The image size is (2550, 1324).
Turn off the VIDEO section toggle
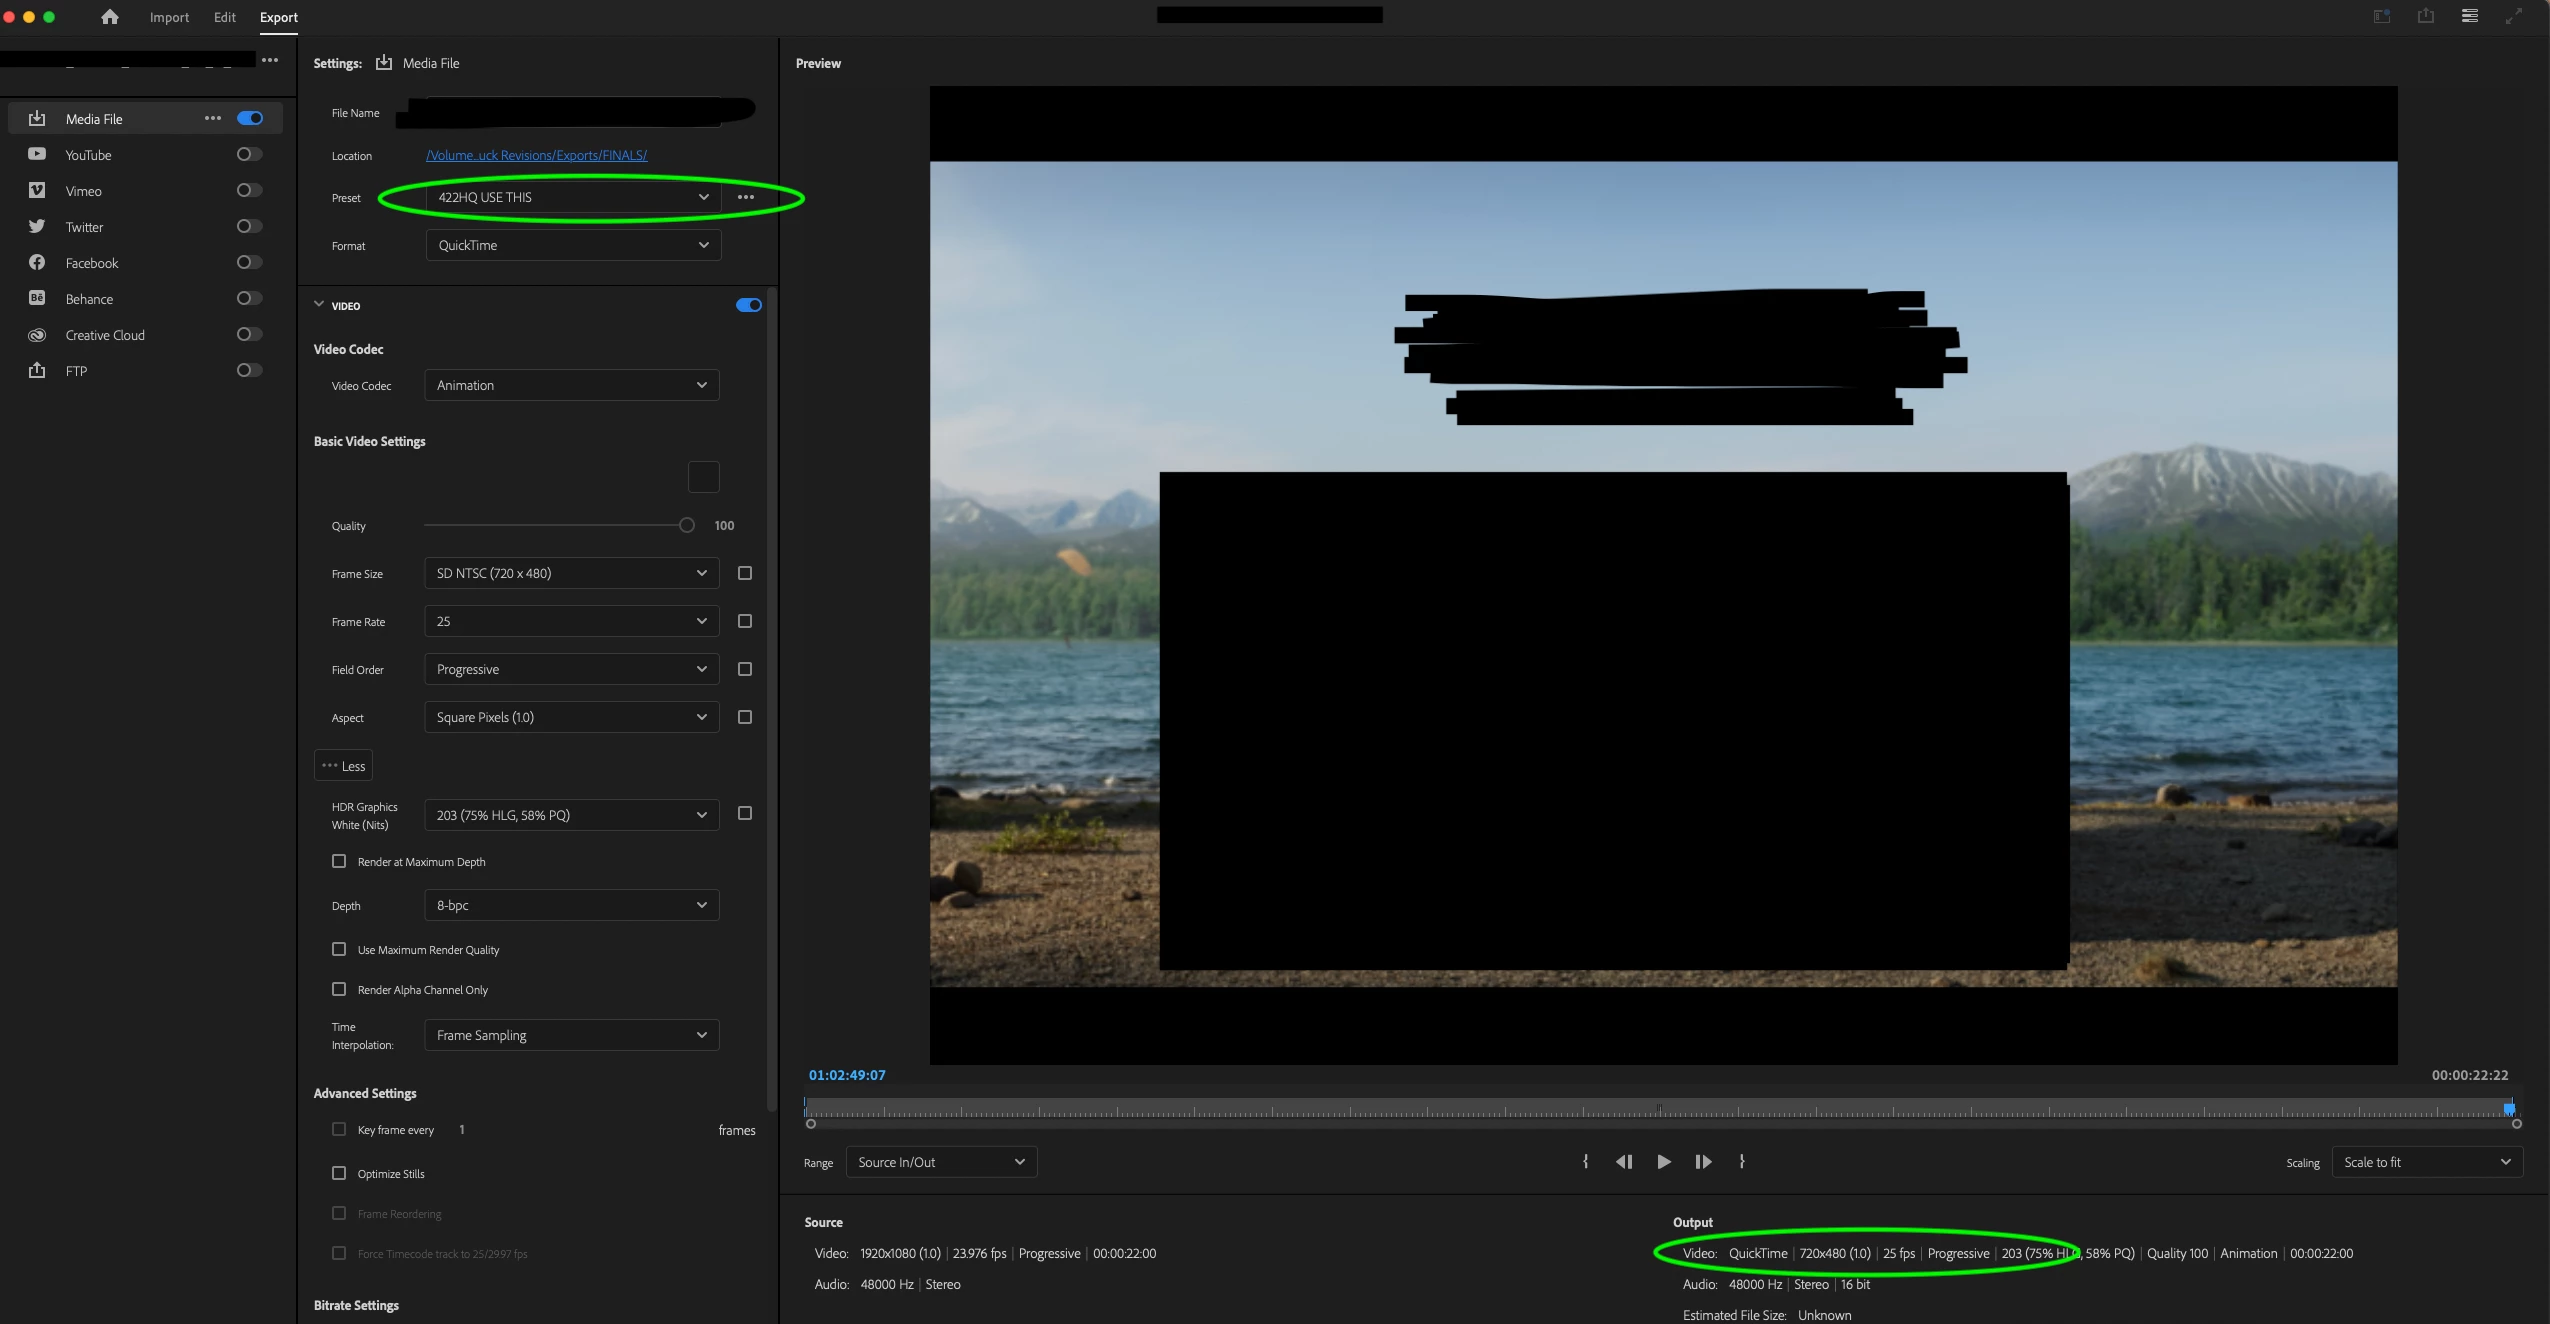748,305
